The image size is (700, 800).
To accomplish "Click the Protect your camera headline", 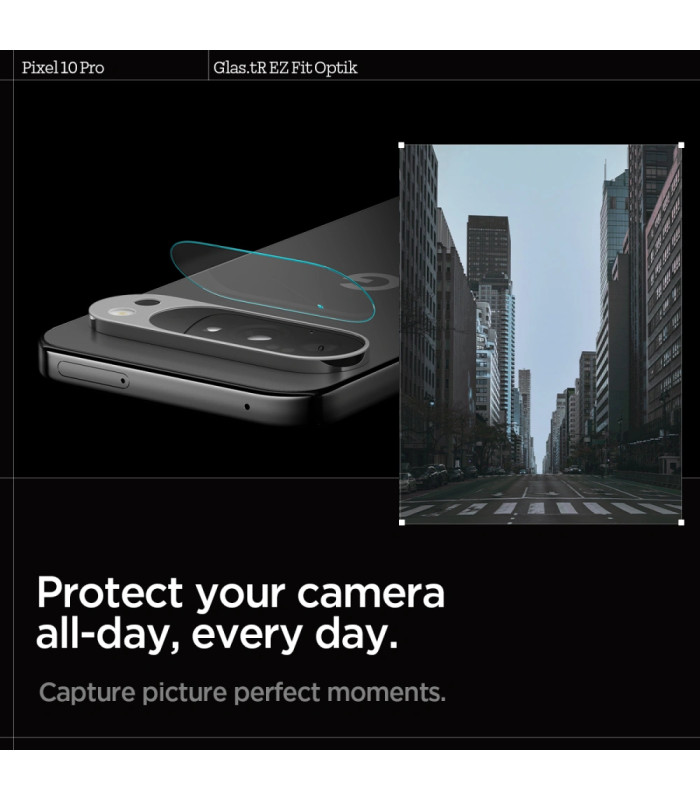I will [x=240, y=593].
